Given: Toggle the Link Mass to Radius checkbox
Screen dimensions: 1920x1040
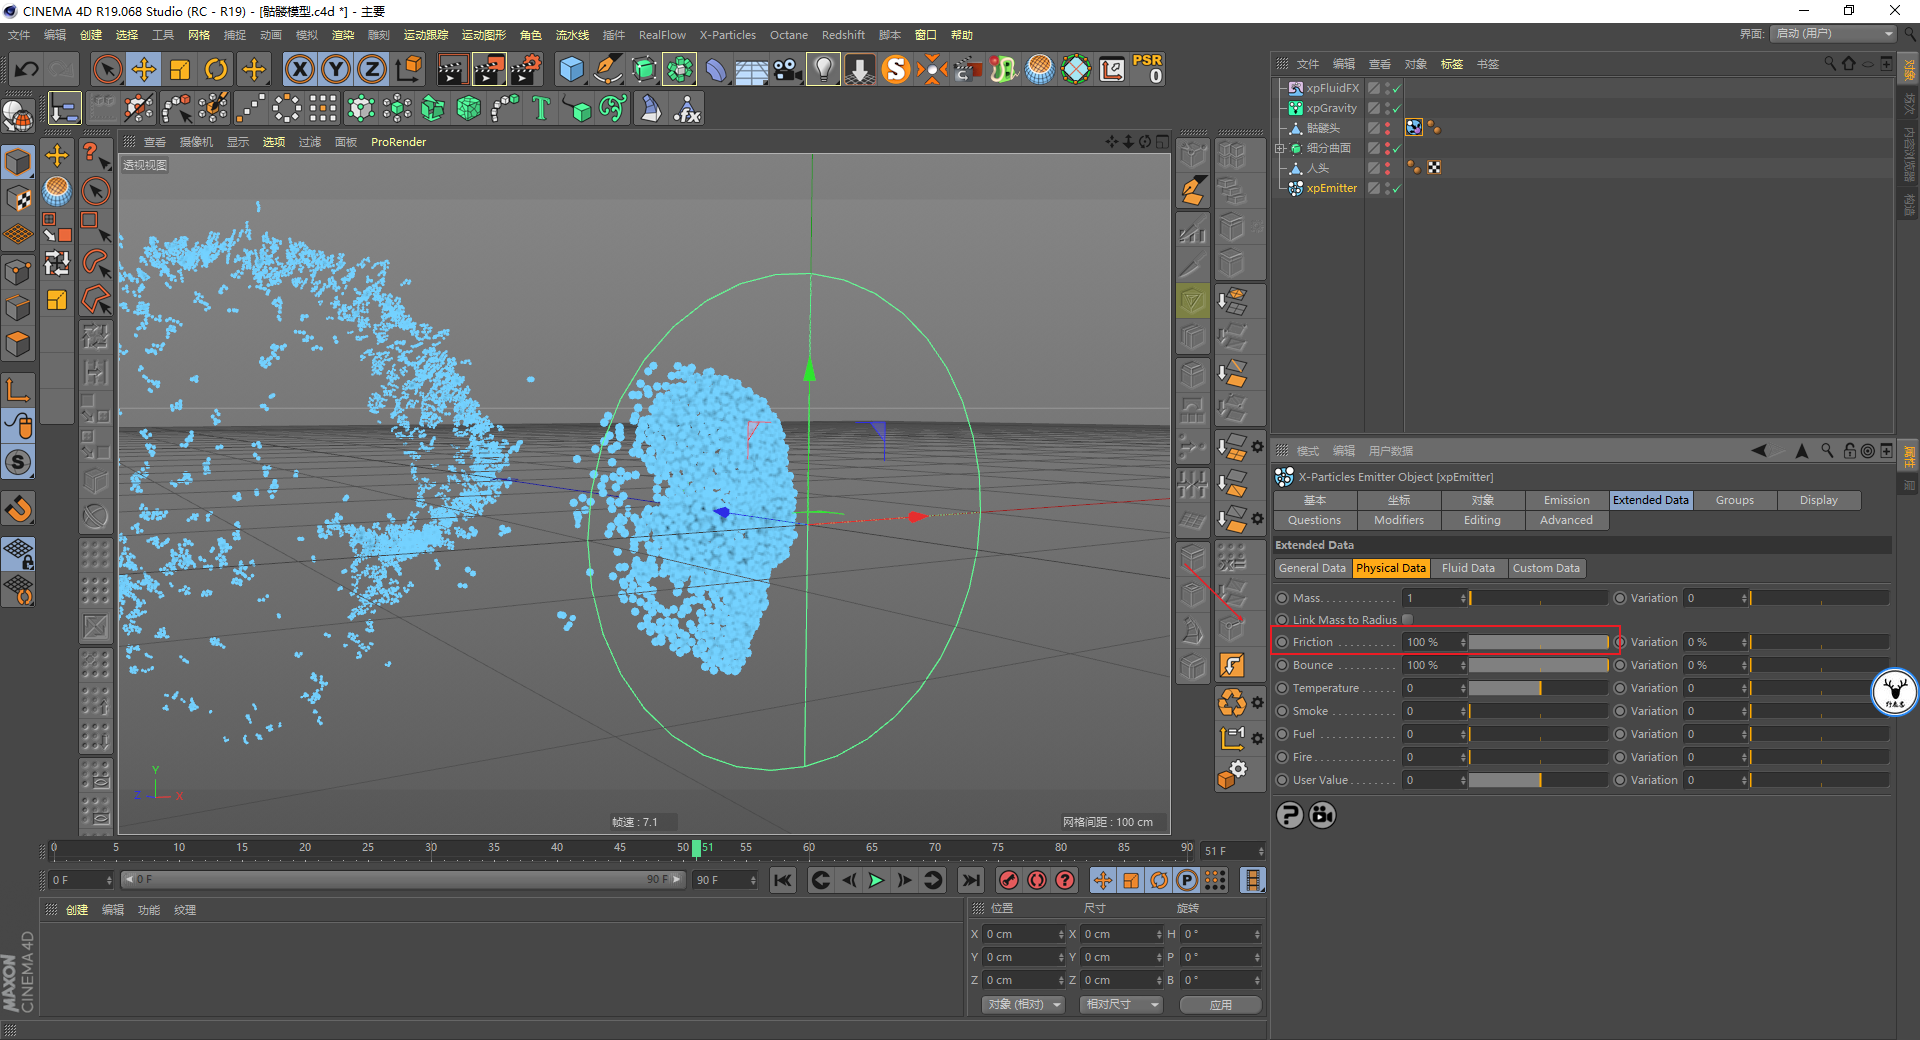Looking at the screenshot, I should (1408, 620).
